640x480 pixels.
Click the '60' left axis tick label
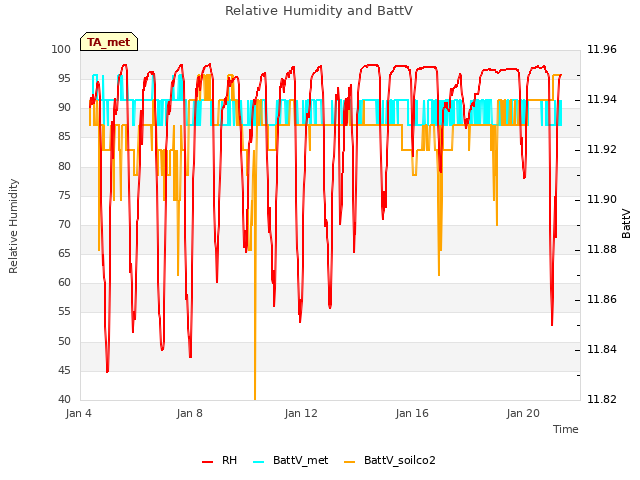point(64,282)
